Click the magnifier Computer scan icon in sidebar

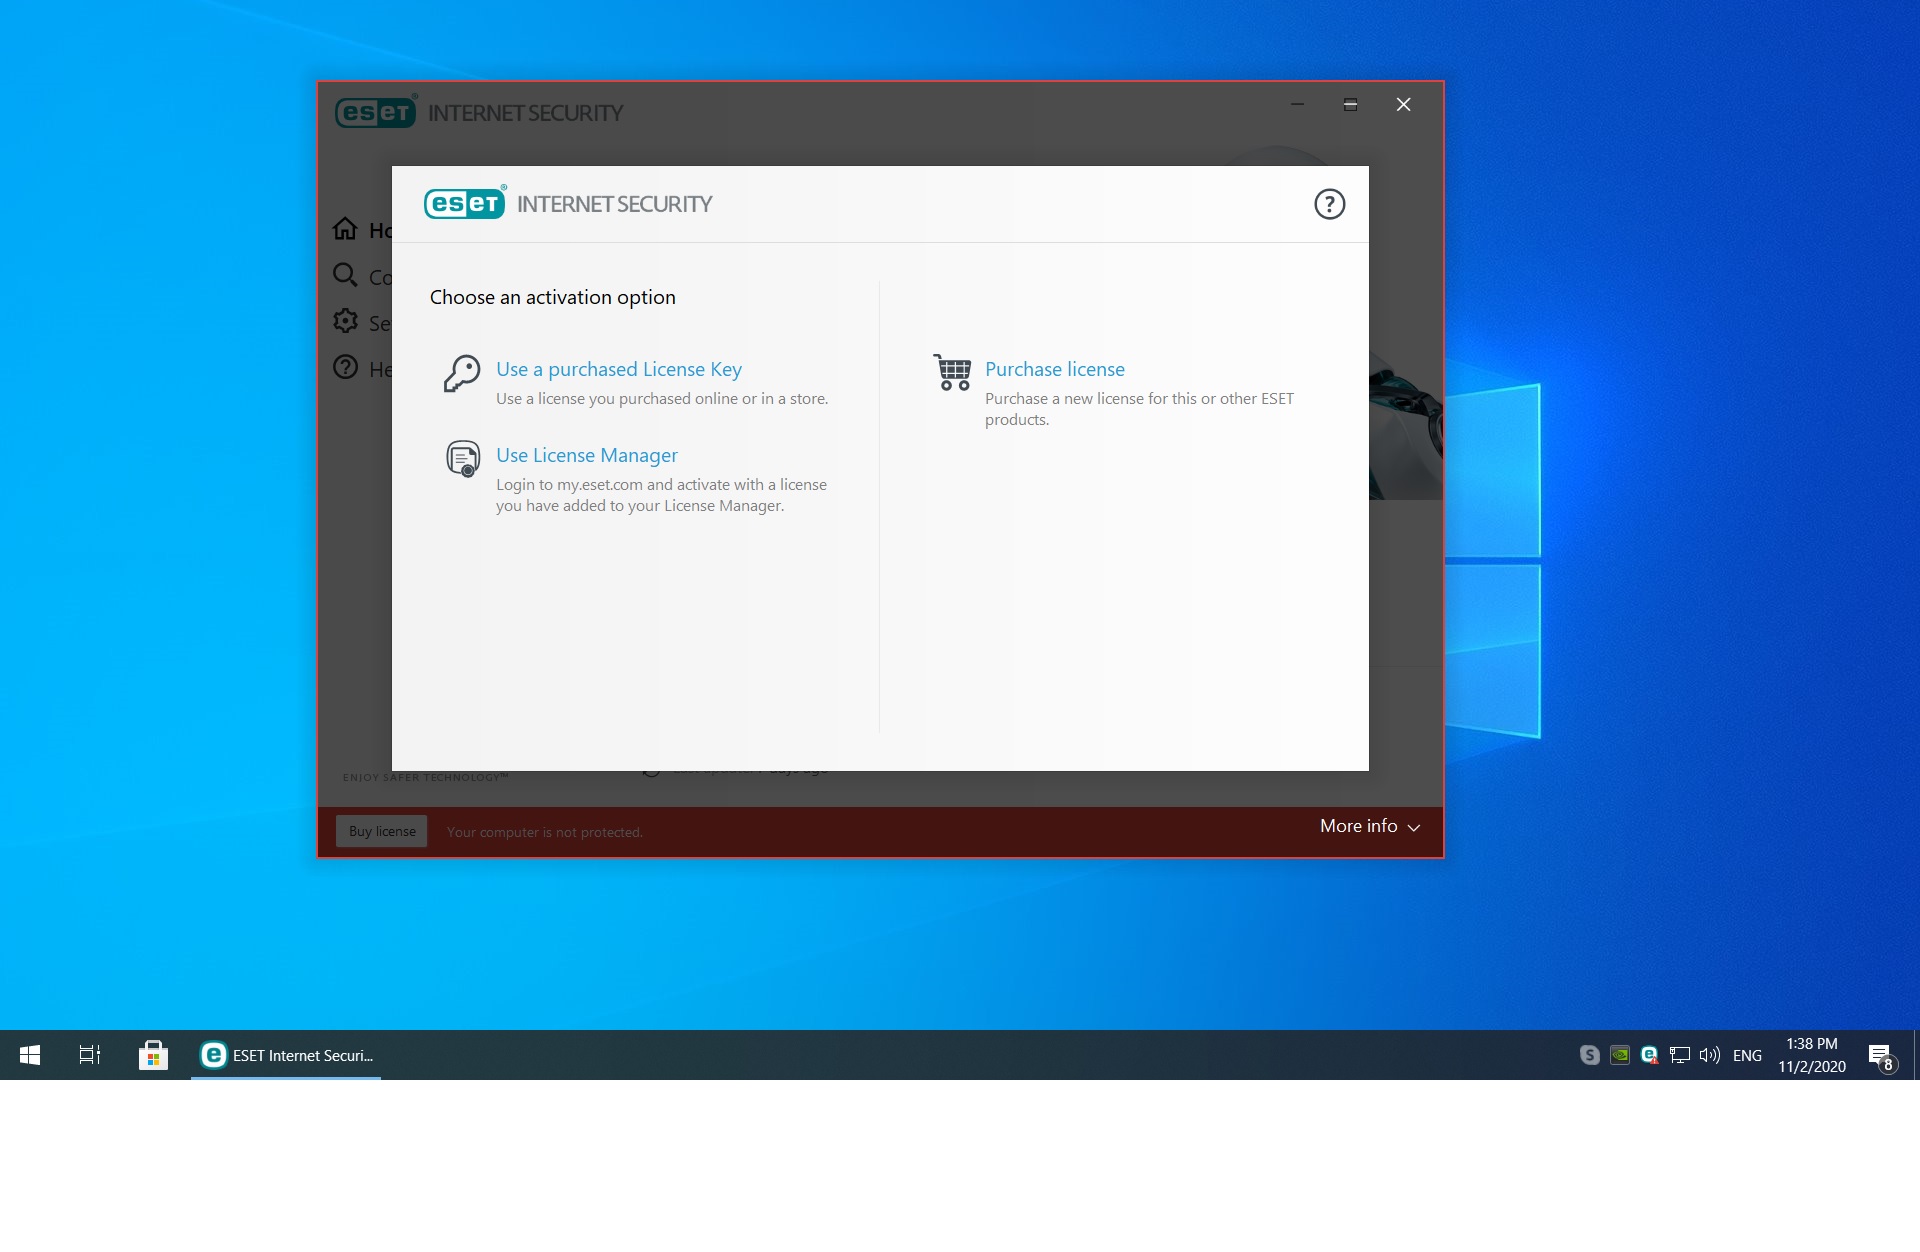point(345,275)
